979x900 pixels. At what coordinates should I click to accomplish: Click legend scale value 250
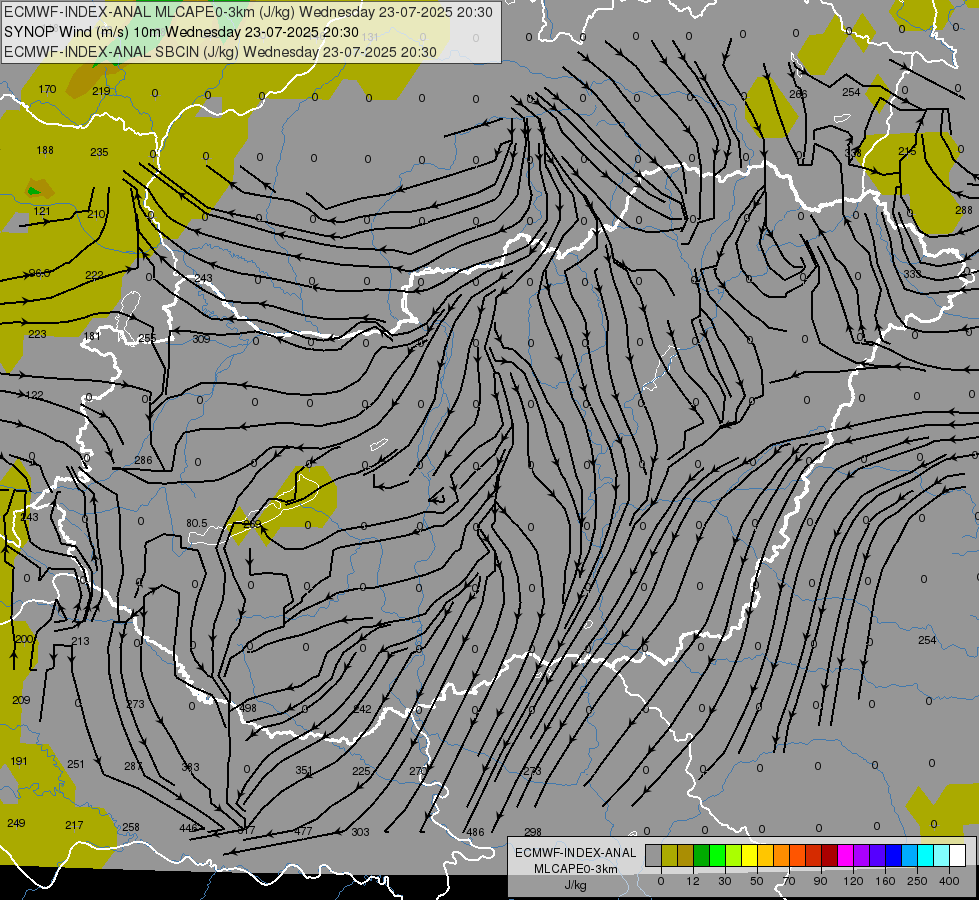(x=917, y=881)
